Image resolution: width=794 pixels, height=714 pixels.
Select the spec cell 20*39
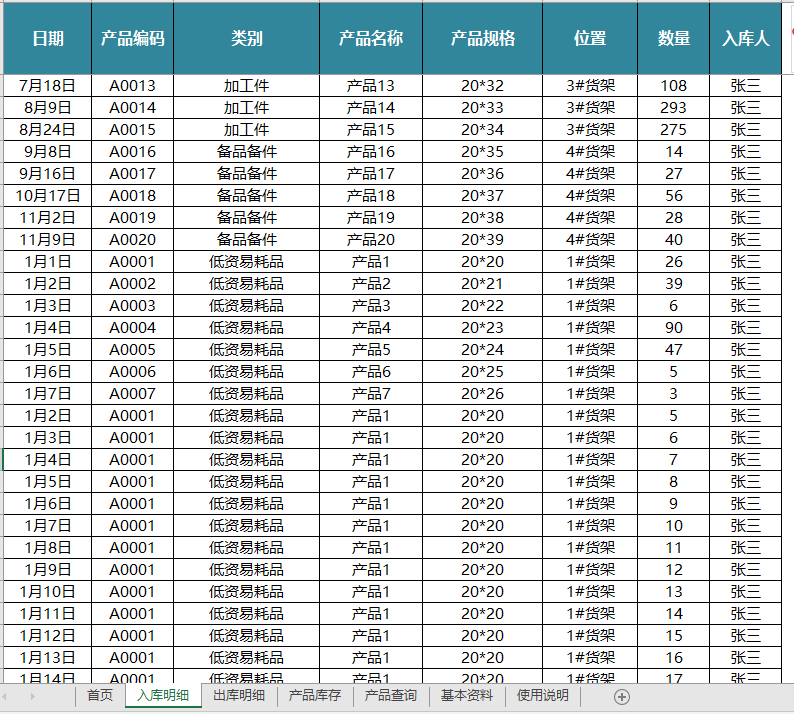point(483,240)
